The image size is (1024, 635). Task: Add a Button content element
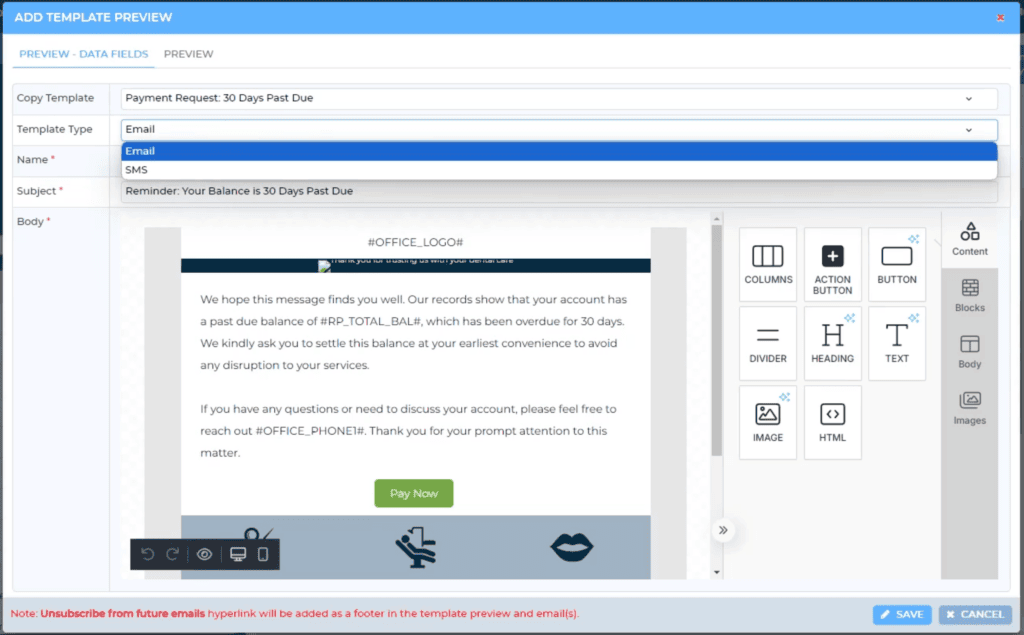tap(897, 264)
